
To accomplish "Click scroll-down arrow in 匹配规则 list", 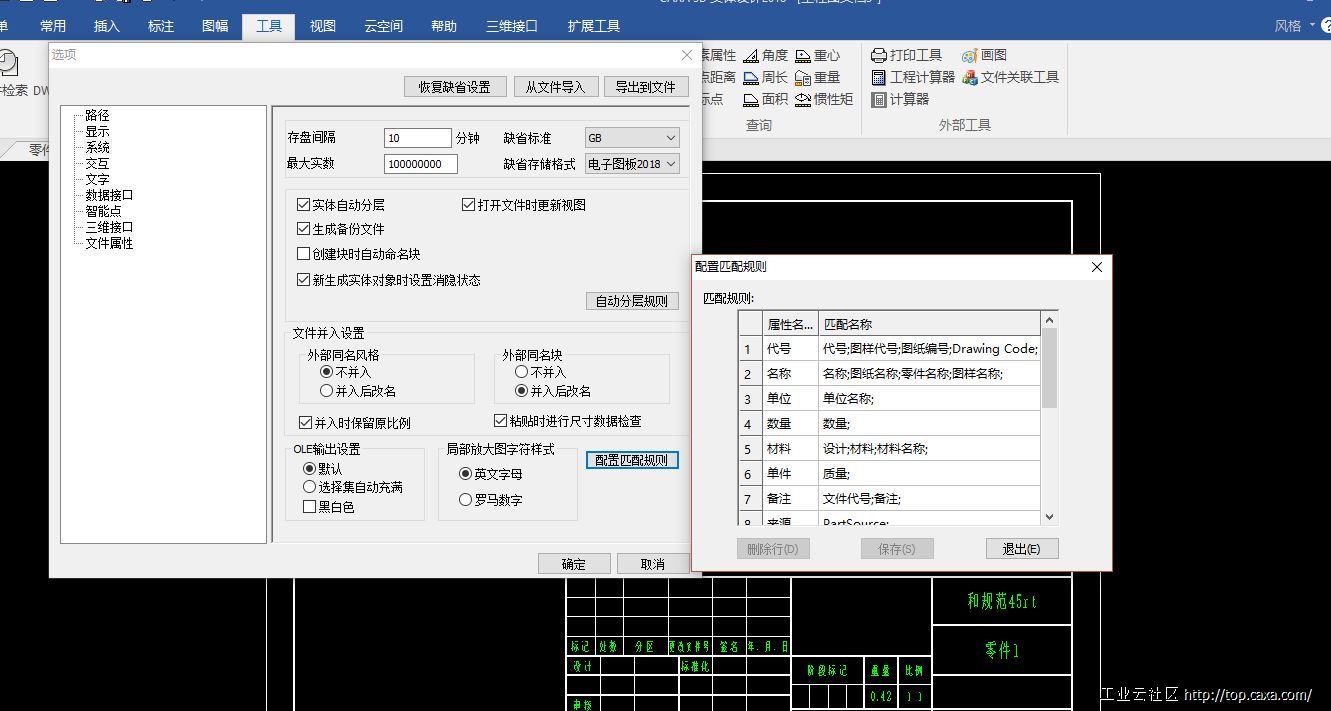I will coord(1049,517).
